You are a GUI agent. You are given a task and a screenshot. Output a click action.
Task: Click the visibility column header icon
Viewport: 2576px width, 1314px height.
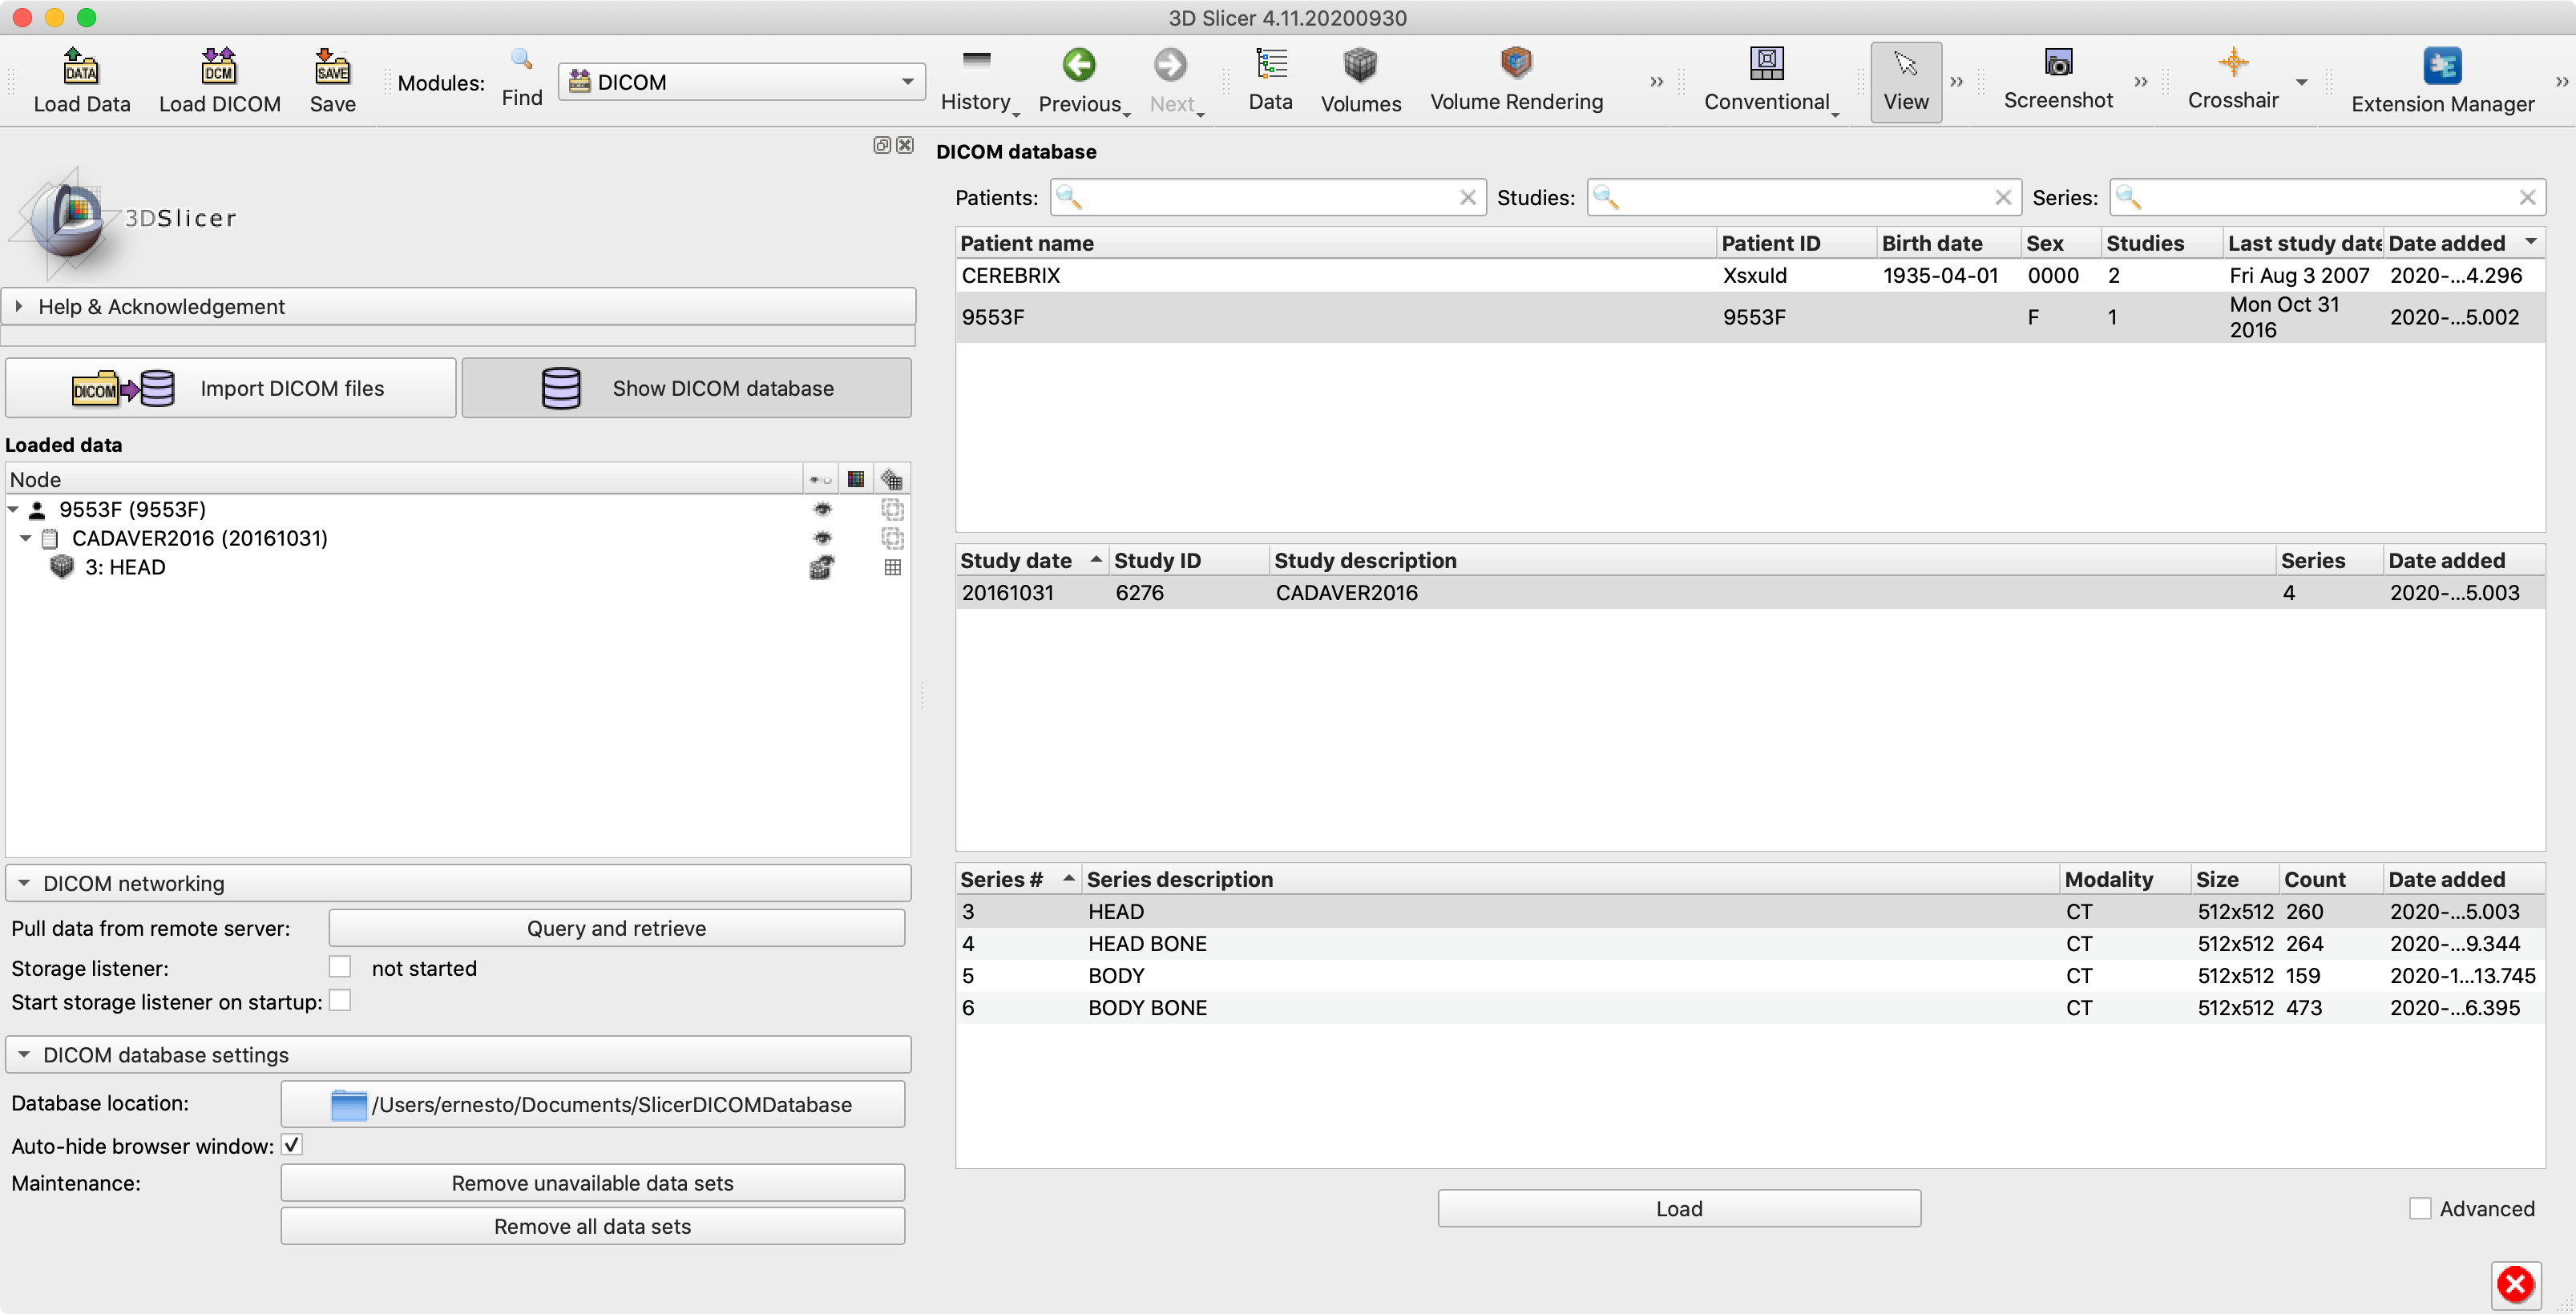[820, 480]
